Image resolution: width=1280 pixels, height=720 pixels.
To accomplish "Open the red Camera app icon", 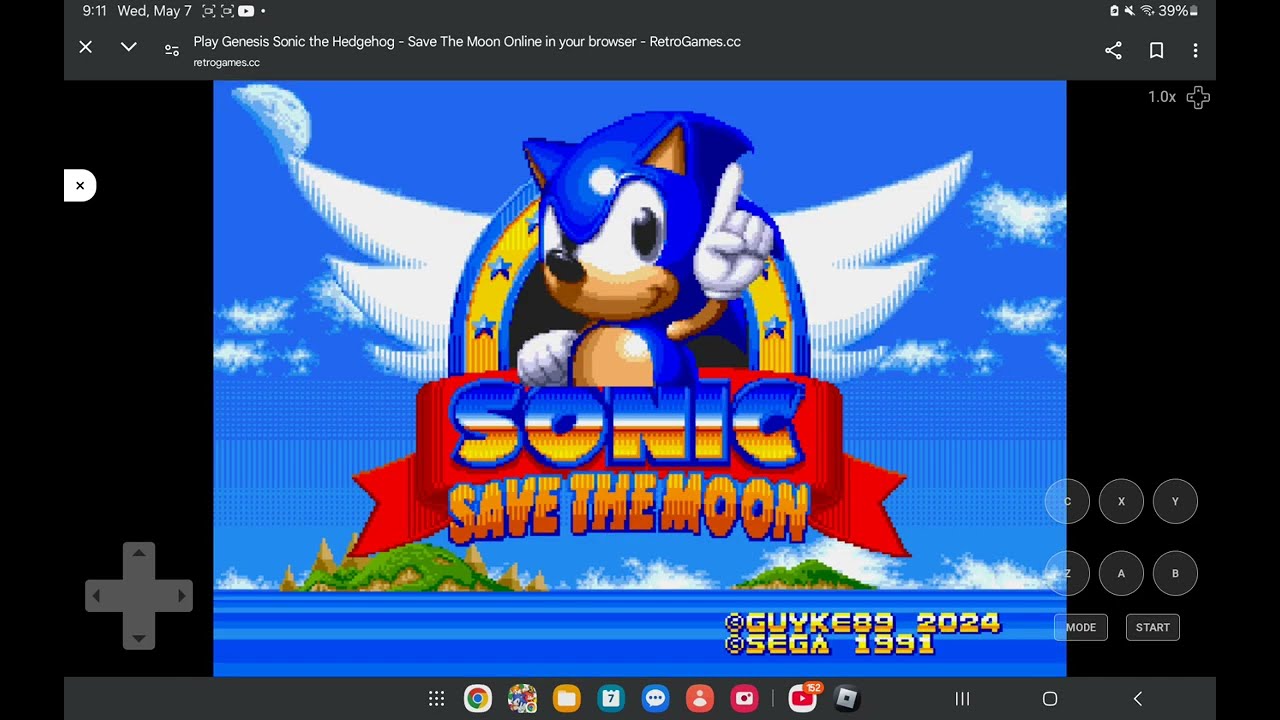I will [744, 699].
